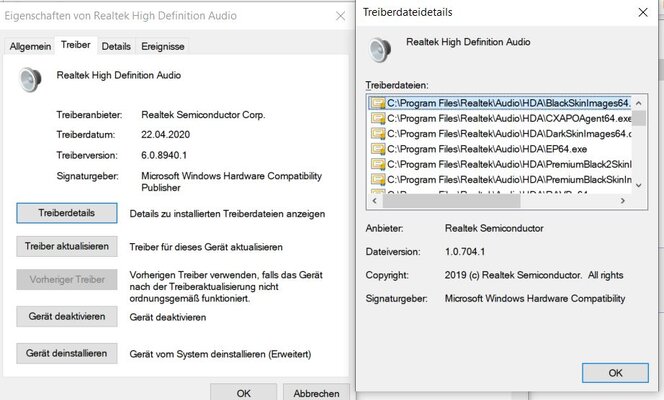The image size is (664, 400).
Task: Click the Treiberdetails button
Action: click(67, 213)
